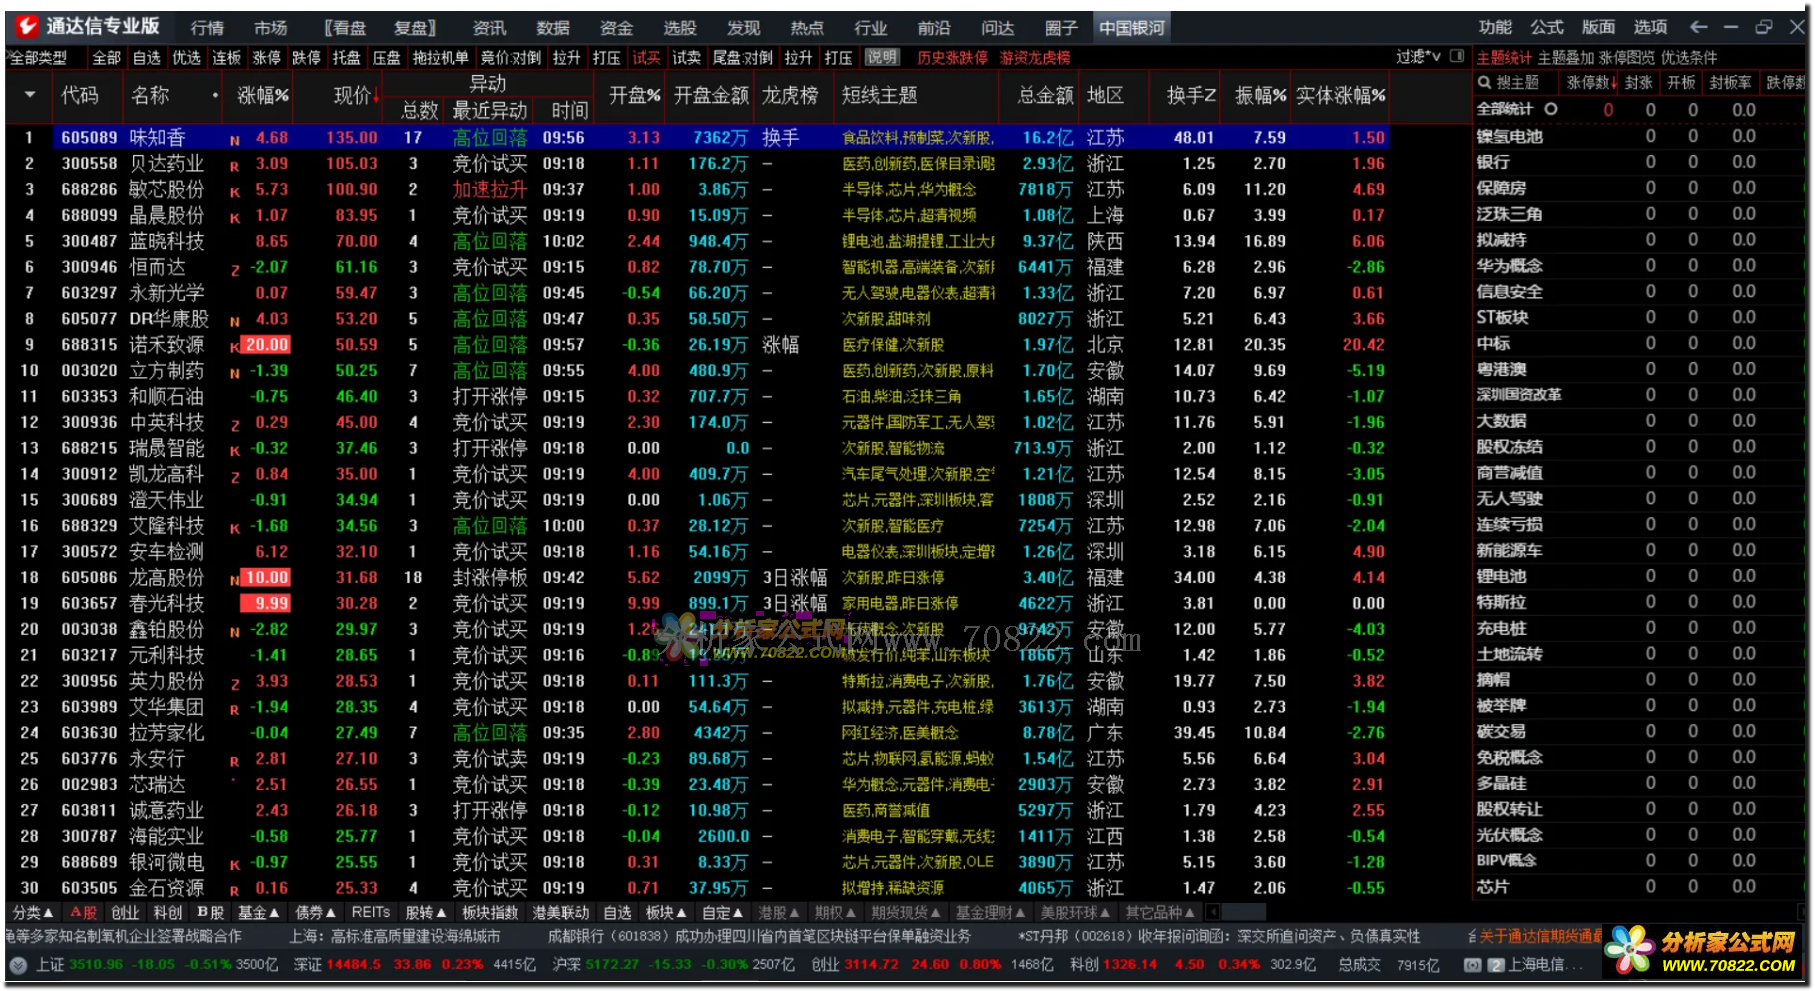The width and height of the screenshot is (1815, 991).
Task: Click the round status icon left of 上证
Action: click(18, 965)
